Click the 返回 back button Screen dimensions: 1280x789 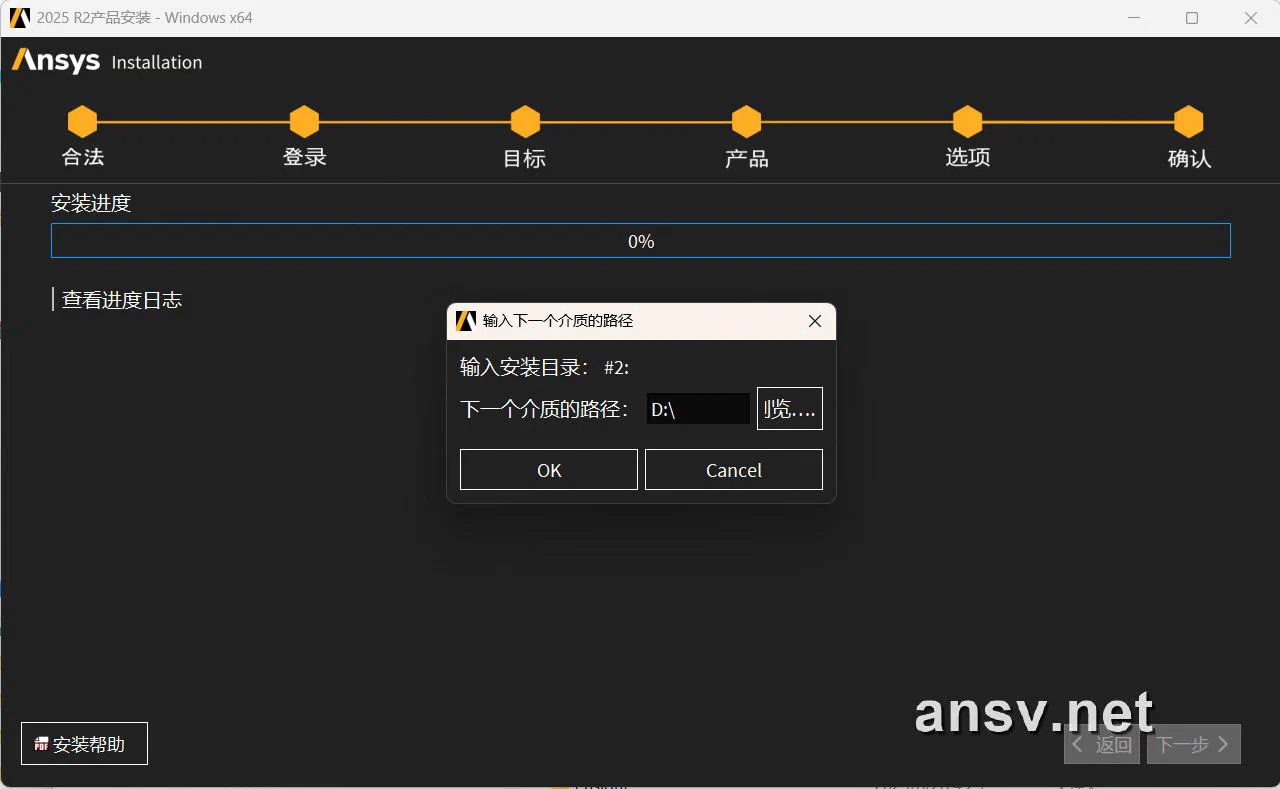click(1102, 744)
